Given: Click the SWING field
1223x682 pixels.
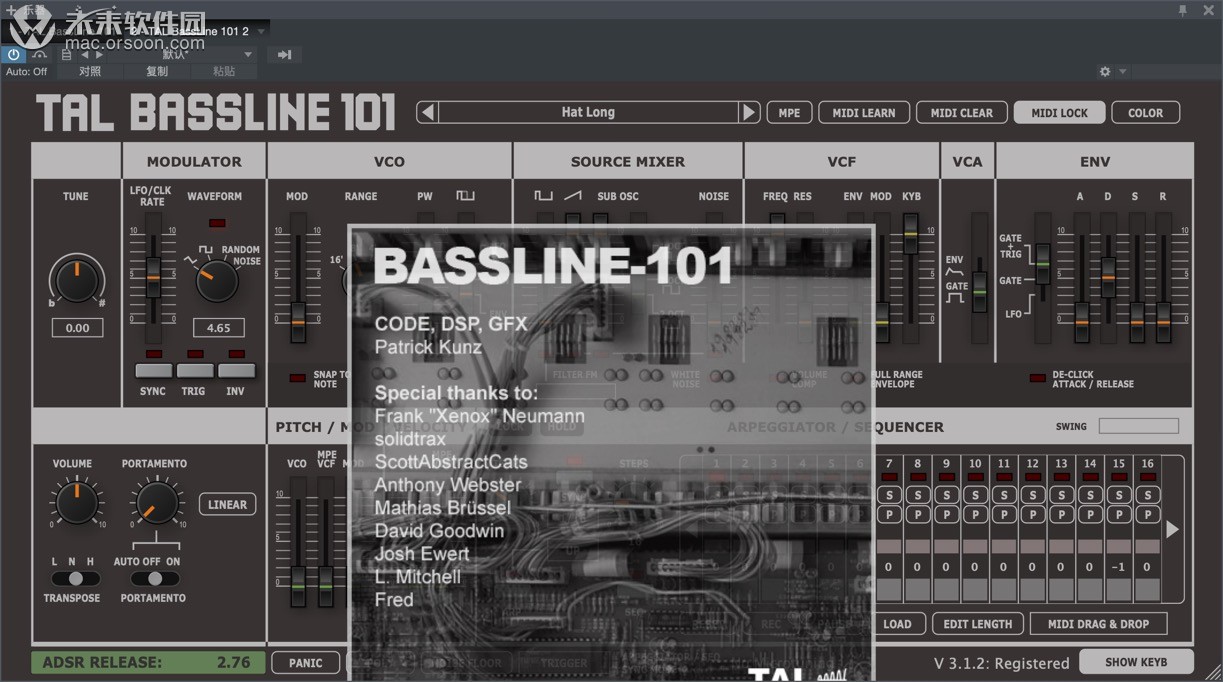Looking at the screenshot, I should [x=1138, y=426].
